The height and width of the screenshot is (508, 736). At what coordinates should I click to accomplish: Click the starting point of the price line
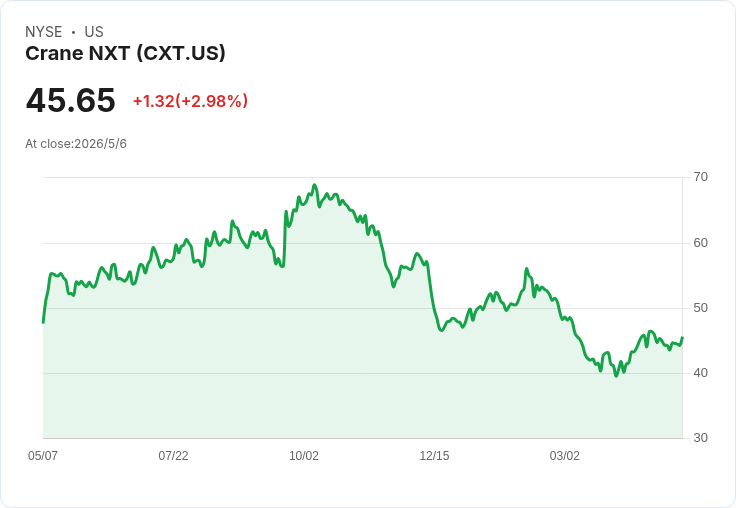click(x=43, y=322)
